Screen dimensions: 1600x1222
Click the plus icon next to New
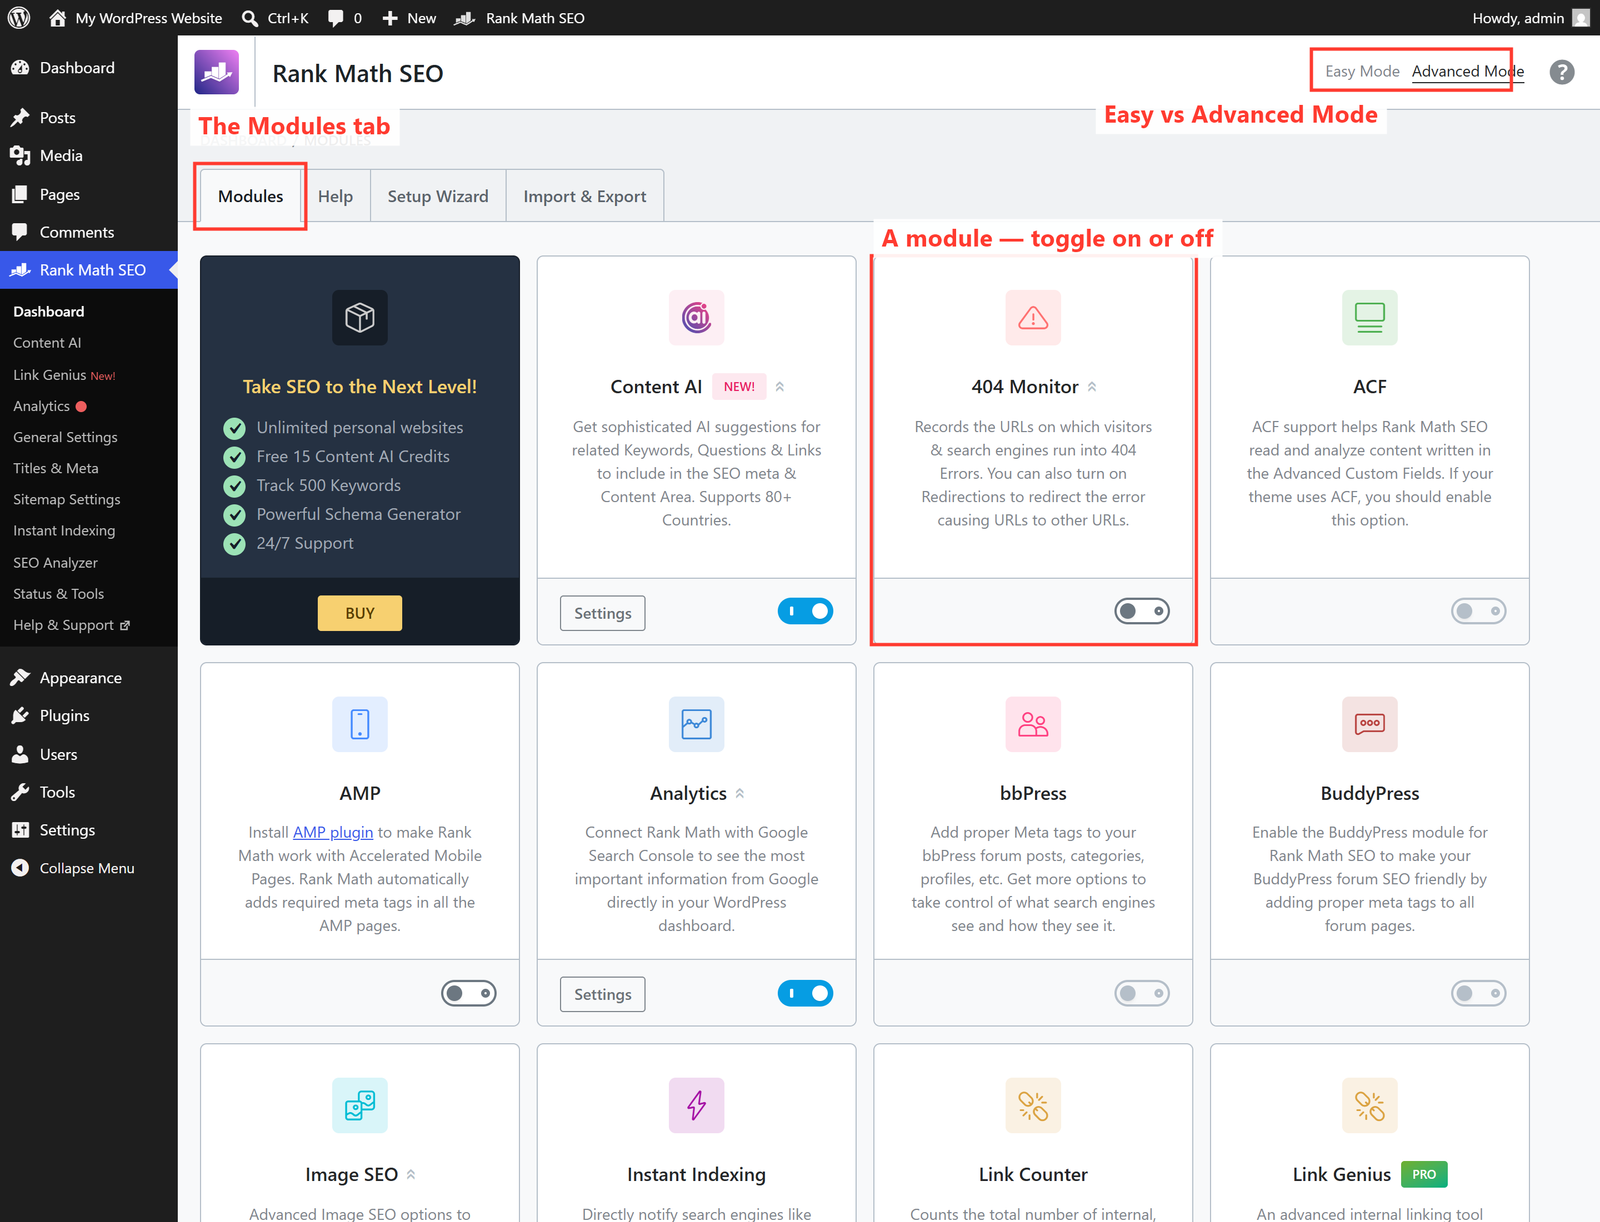point(390,18)
